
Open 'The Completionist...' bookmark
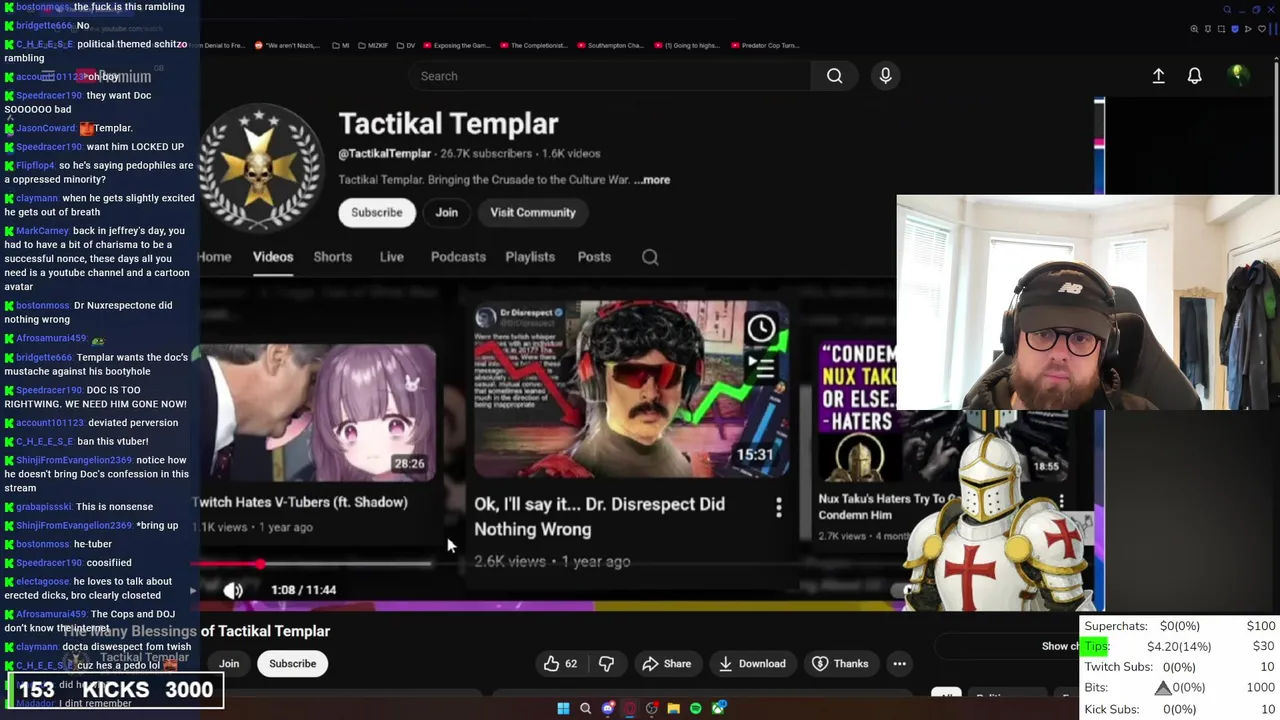point(534,45)
